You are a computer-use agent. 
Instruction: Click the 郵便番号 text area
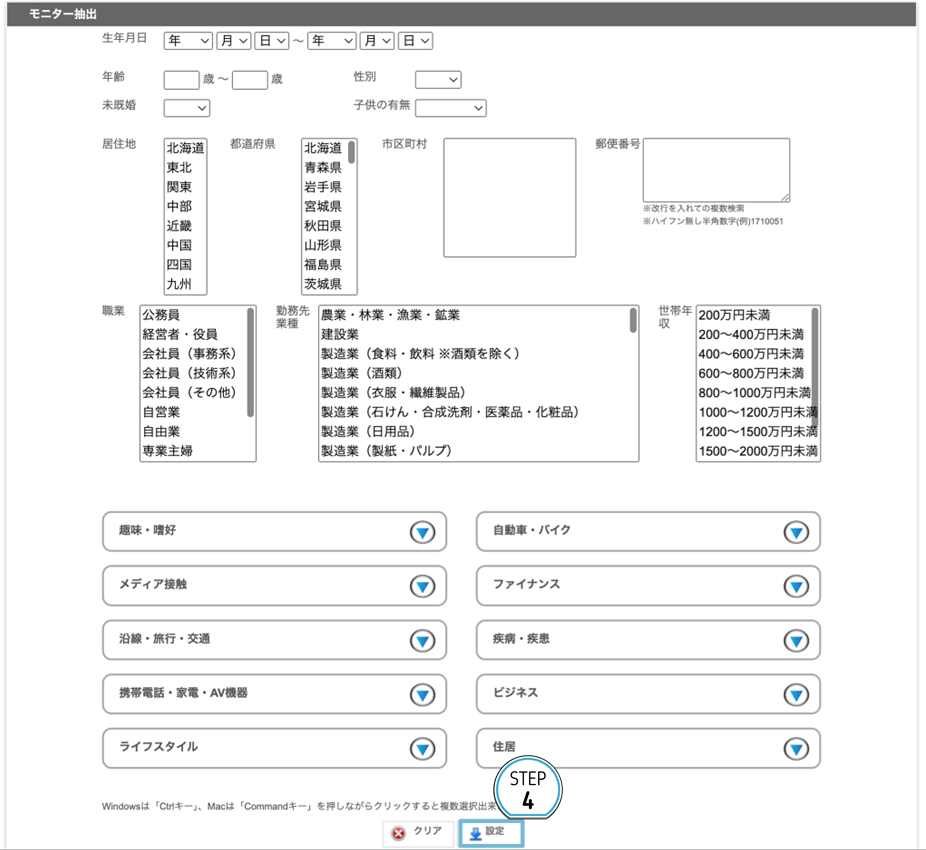point(715,169)
